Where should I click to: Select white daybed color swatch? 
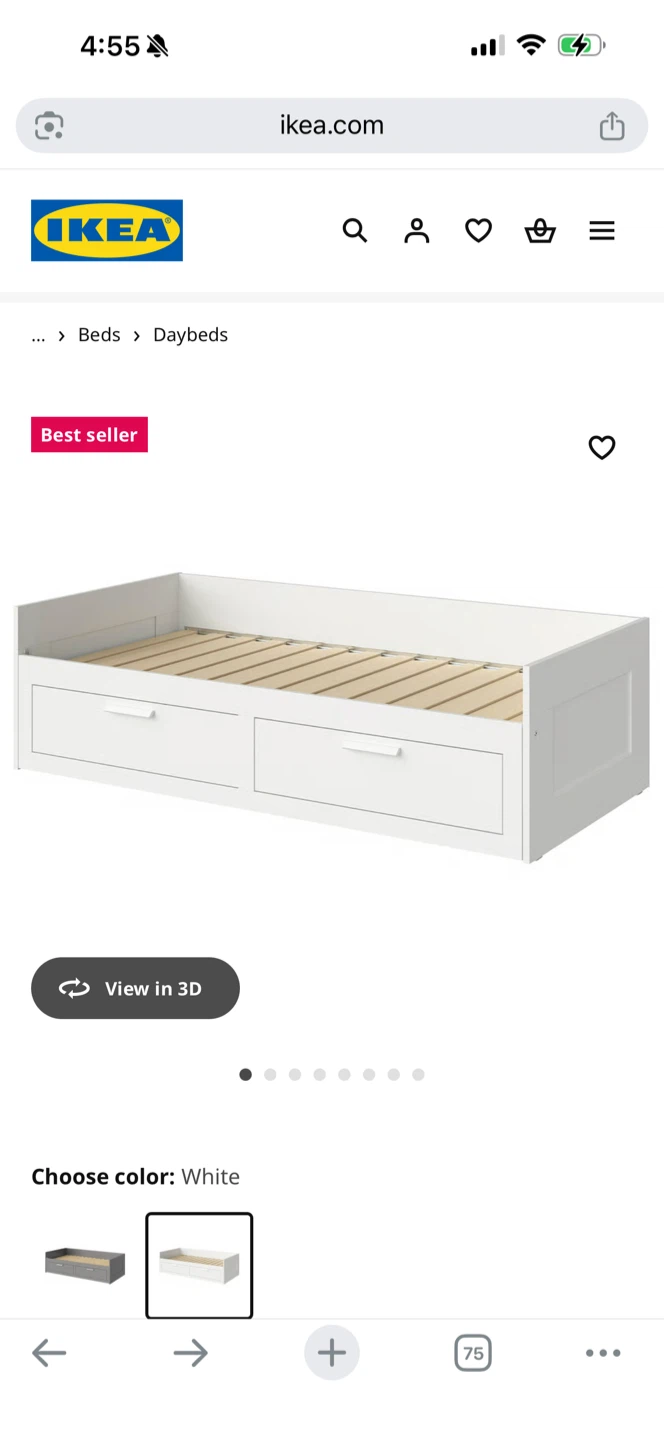[199, 1265]
